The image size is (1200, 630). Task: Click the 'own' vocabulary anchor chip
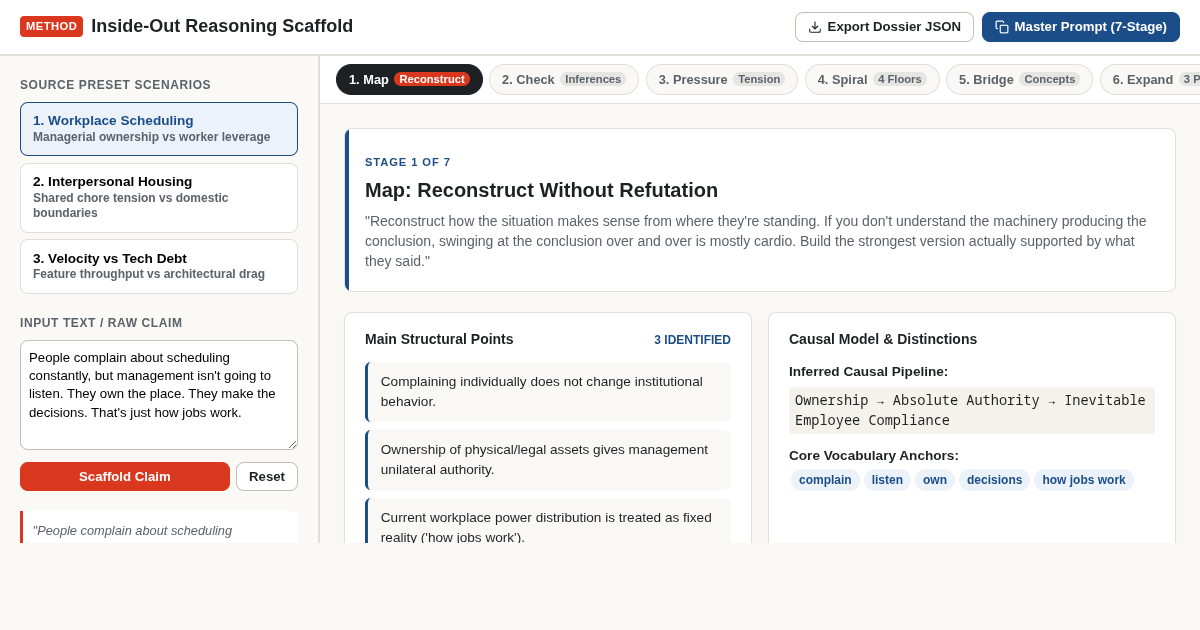click(935, 480)
